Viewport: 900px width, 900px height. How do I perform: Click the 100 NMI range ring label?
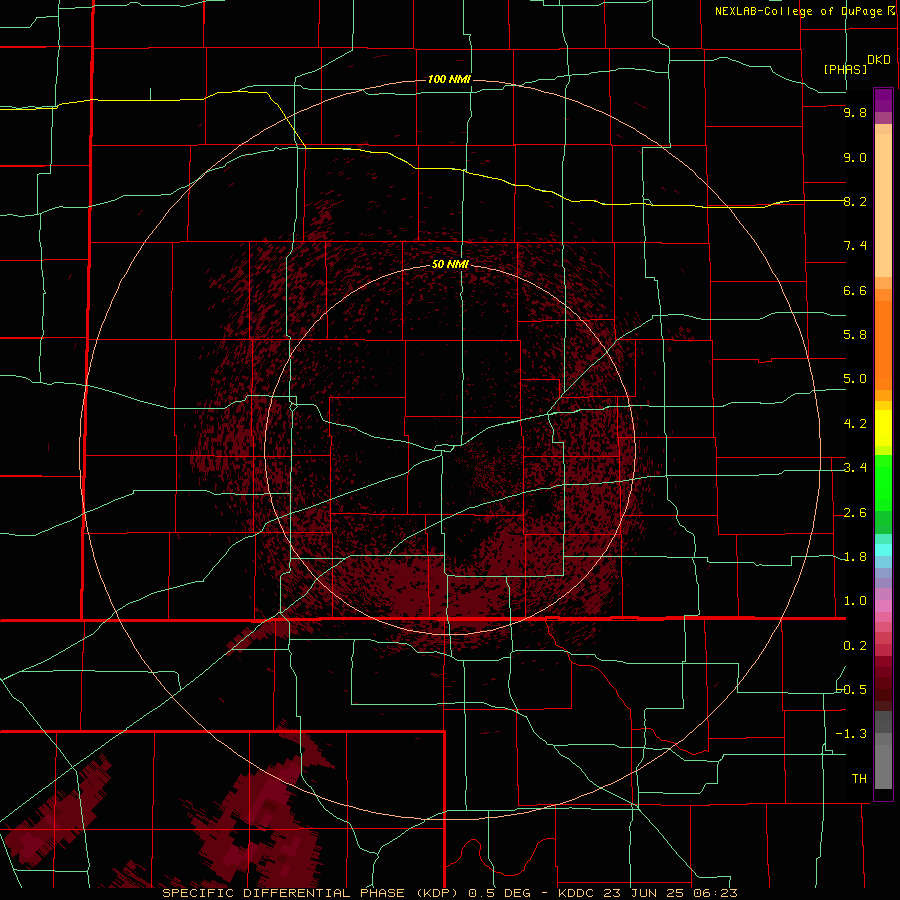coord(449,79)
